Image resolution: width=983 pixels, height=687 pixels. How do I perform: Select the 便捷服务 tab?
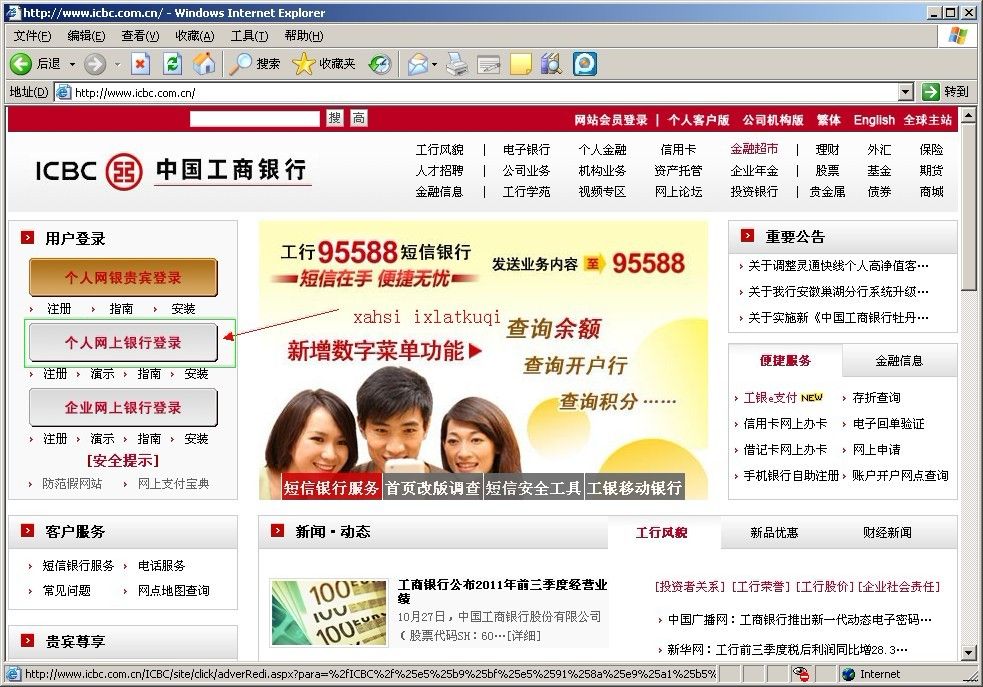[786, 360]
